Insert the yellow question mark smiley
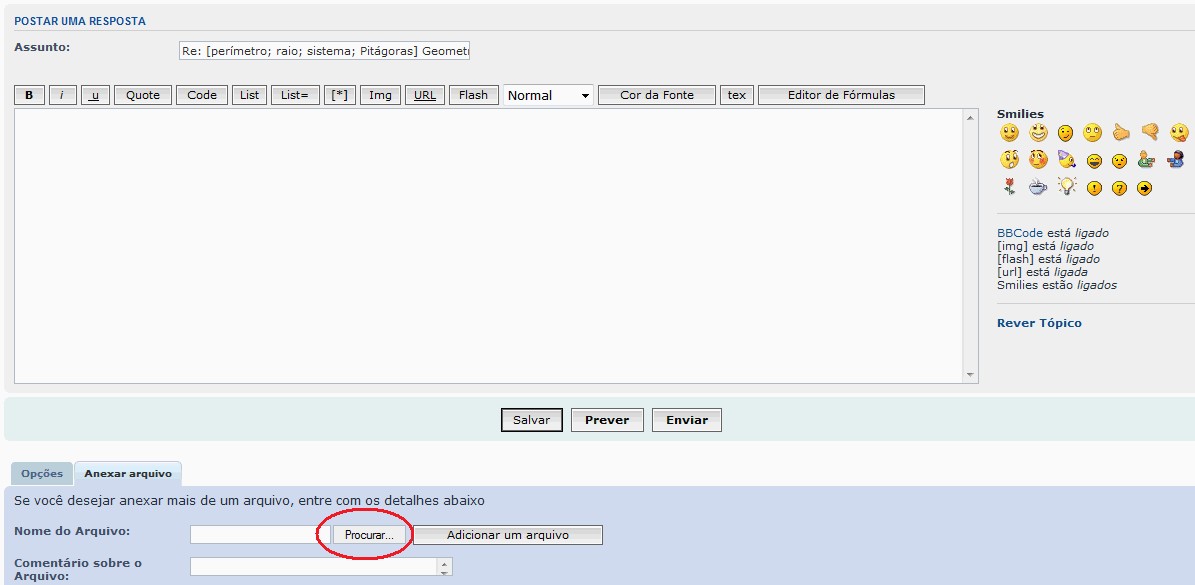Screen dimensions: 1195x585 click(1119, 188)
